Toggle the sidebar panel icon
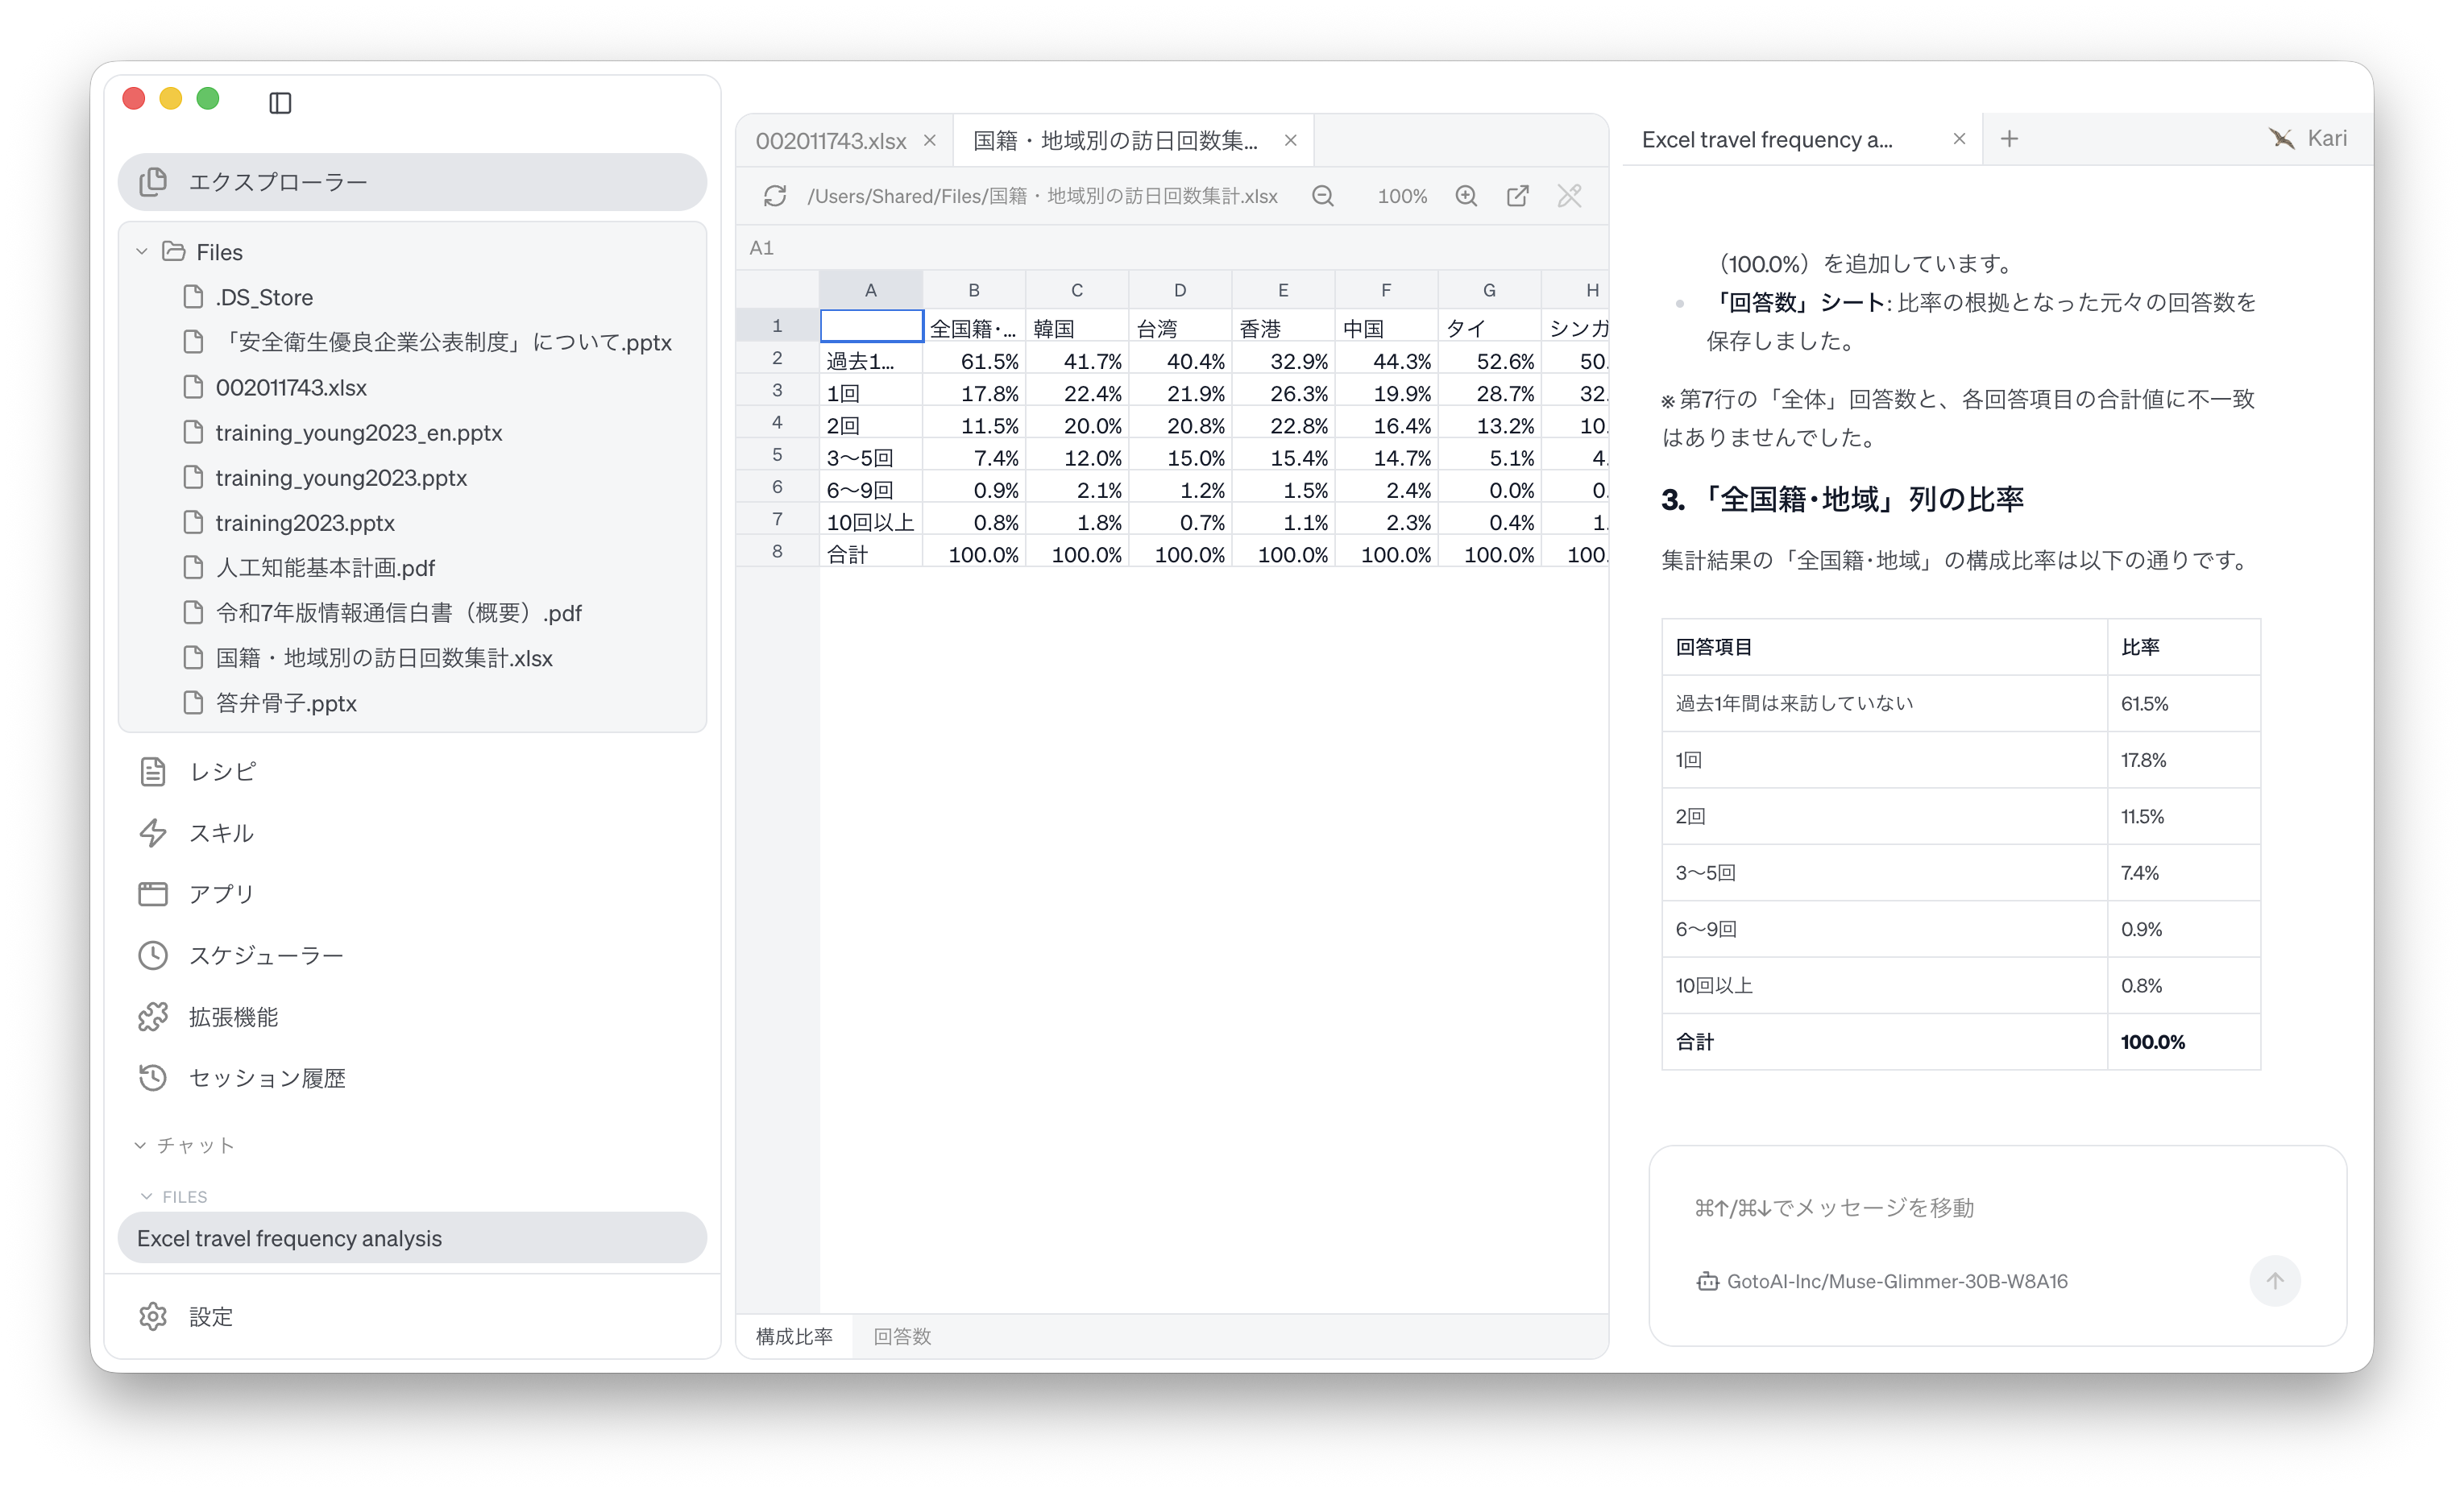The height and width of the screenshot is (1492, 2464). click(x=280, y=102)
